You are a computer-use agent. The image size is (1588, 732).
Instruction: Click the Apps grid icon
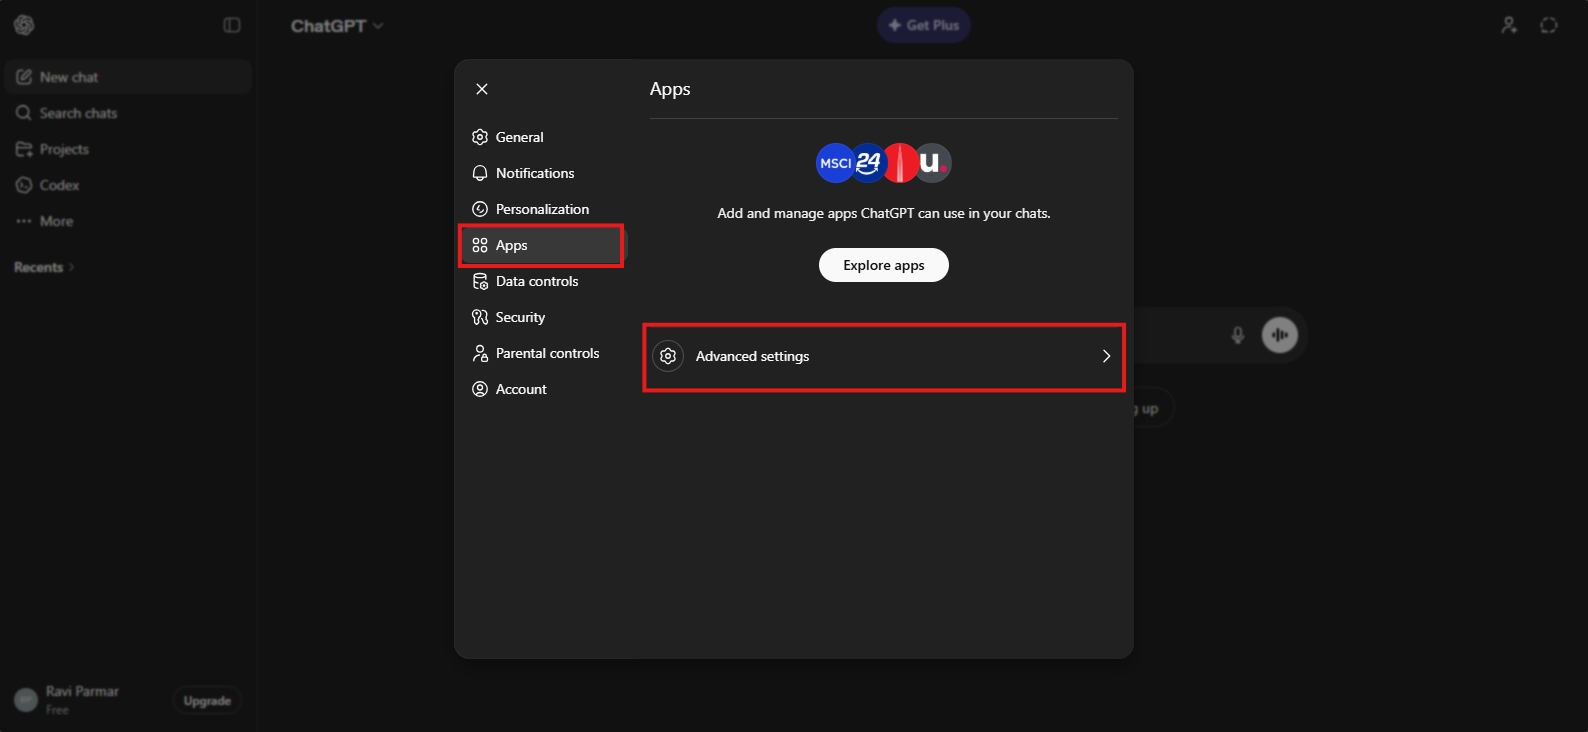pyautogui.click(x=480, y=245)
